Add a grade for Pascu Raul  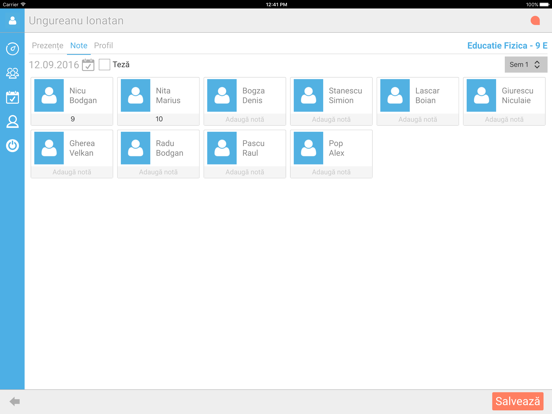pyautogui.click(x=245, y=172)
